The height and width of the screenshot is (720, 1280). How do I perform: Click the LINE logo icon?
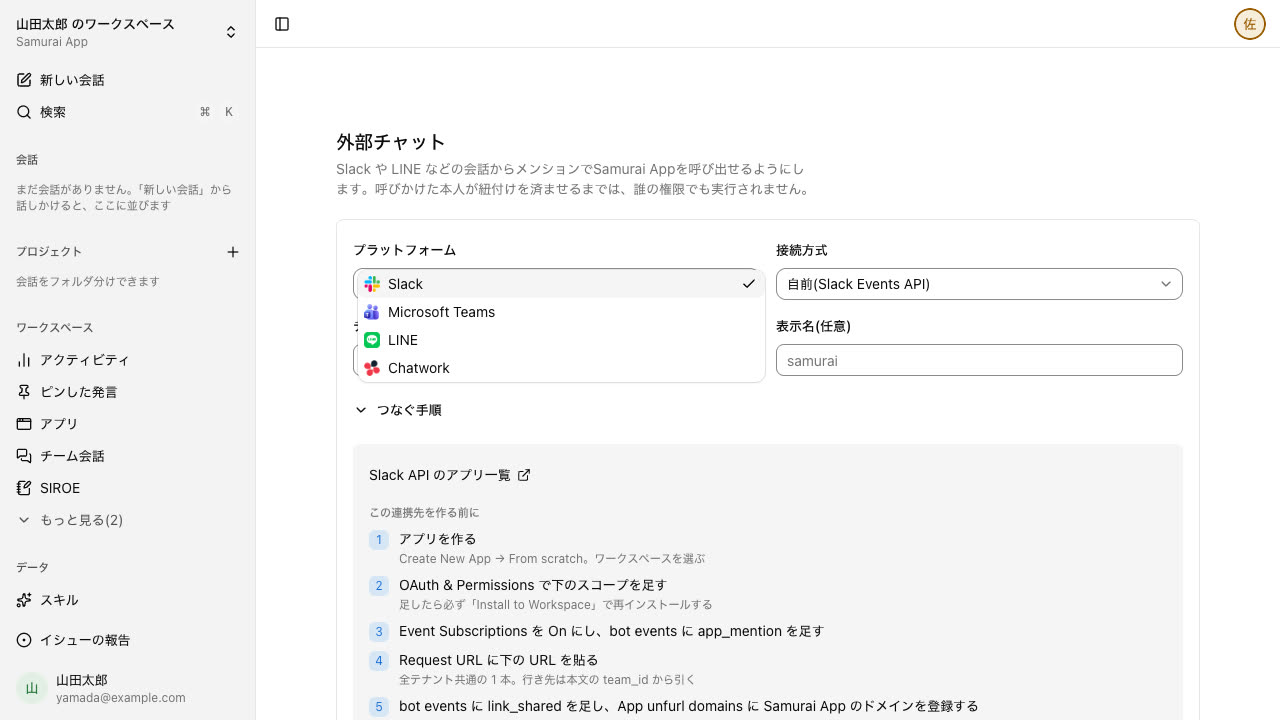pos(372,340)
